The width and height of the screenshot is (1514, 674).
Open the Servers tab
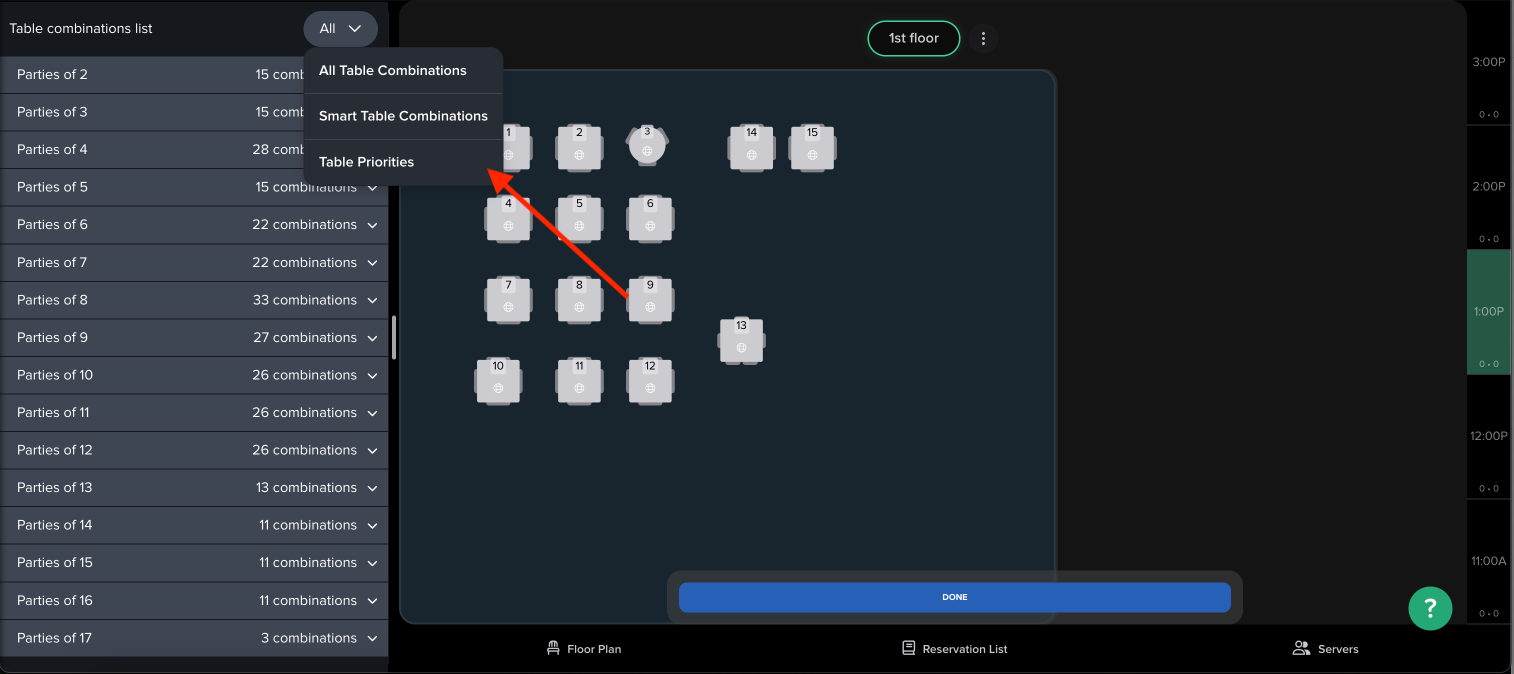pos(1325,649)
